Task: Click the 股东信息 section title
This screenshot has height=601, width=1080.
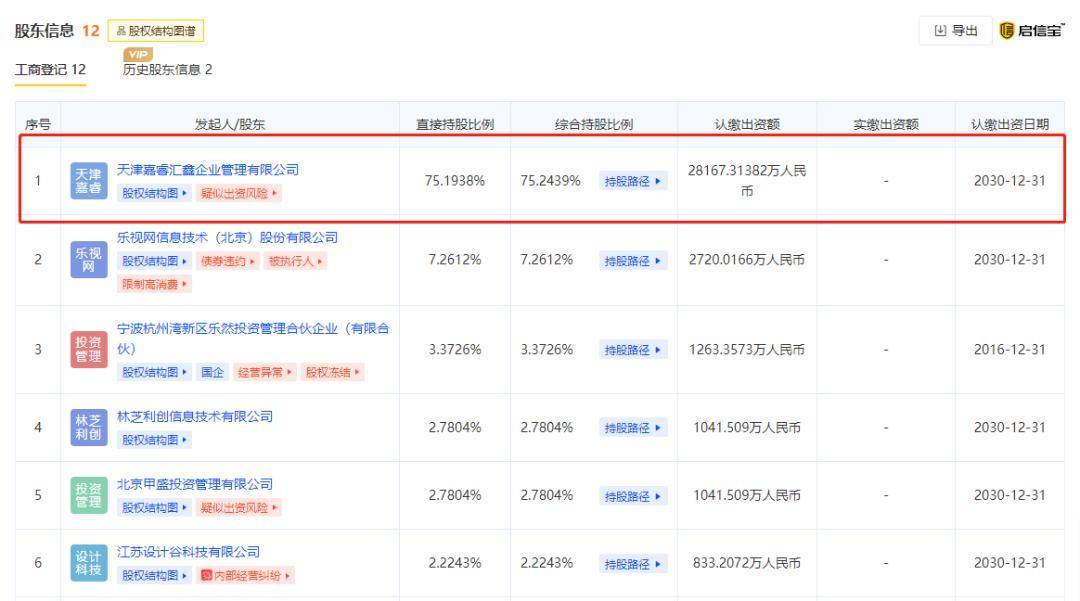Action: point(44,31)
